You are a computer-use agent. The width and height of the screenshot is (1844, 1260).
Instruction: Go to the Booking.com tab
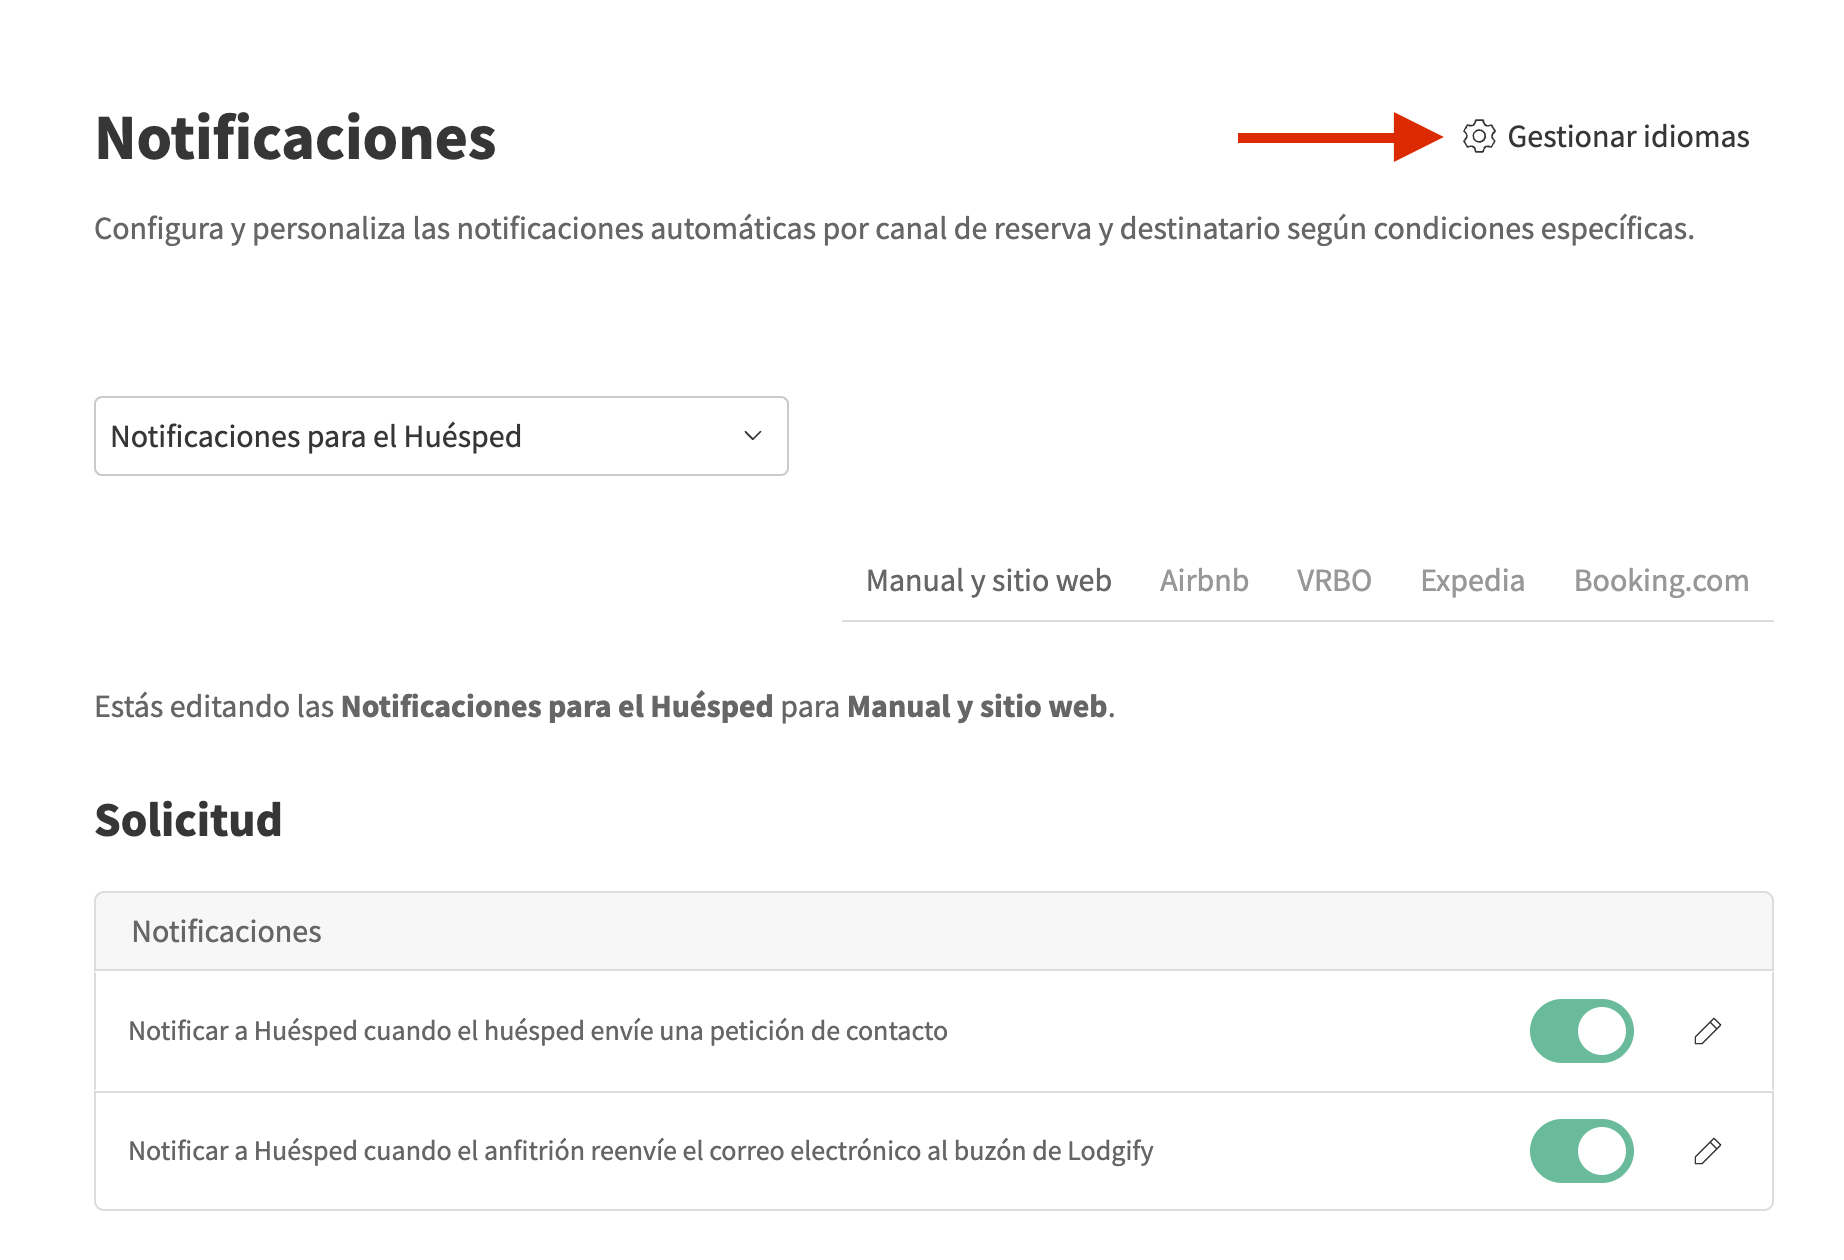tap(1661, 581)
